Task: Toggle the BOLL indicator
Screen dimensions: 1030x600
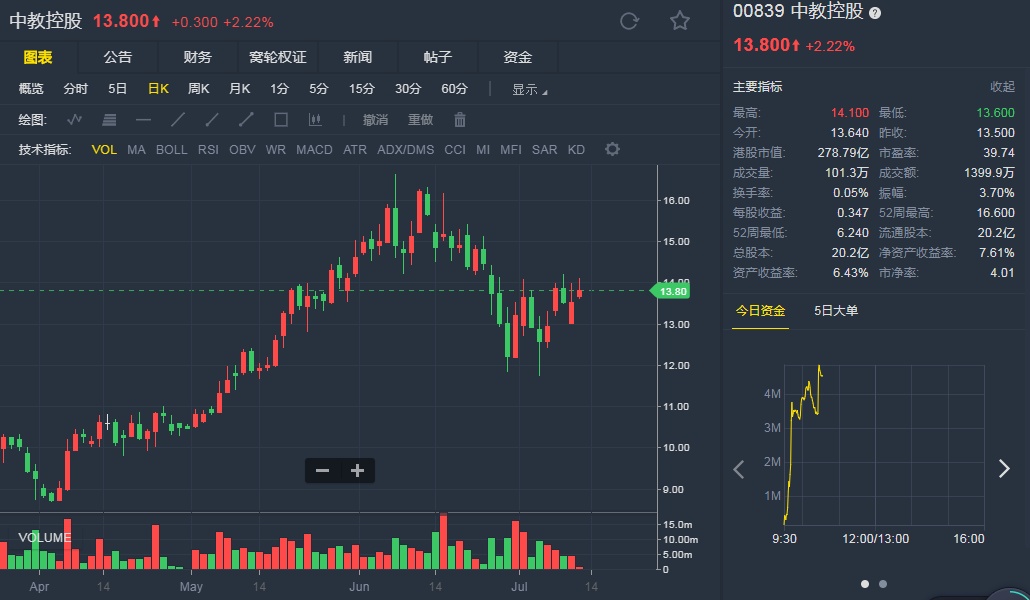Action: (x=171, y=150)
